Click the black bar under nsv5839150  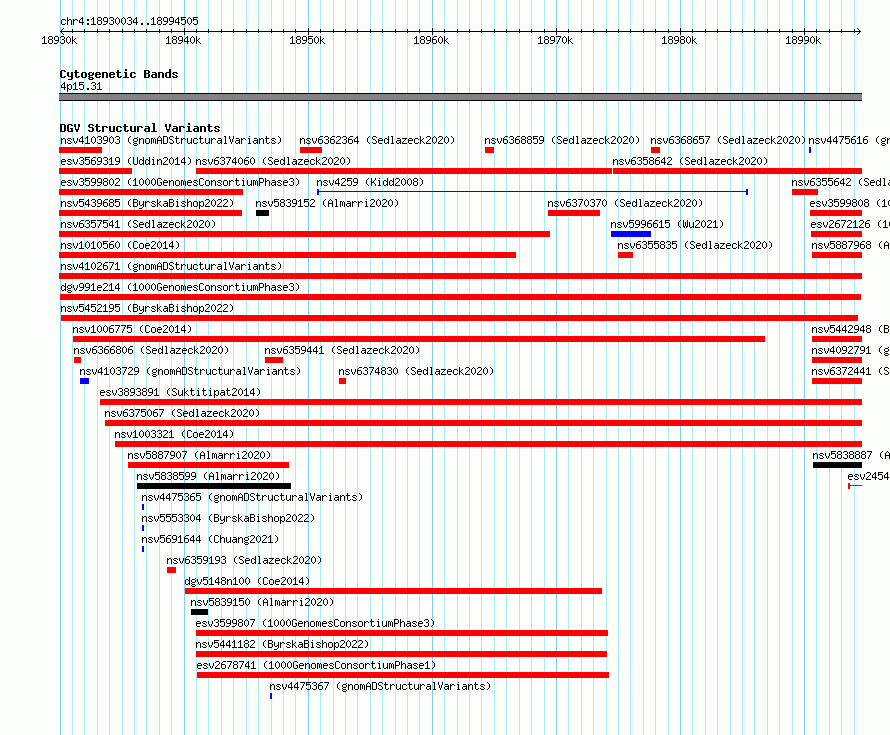[199, 612]
